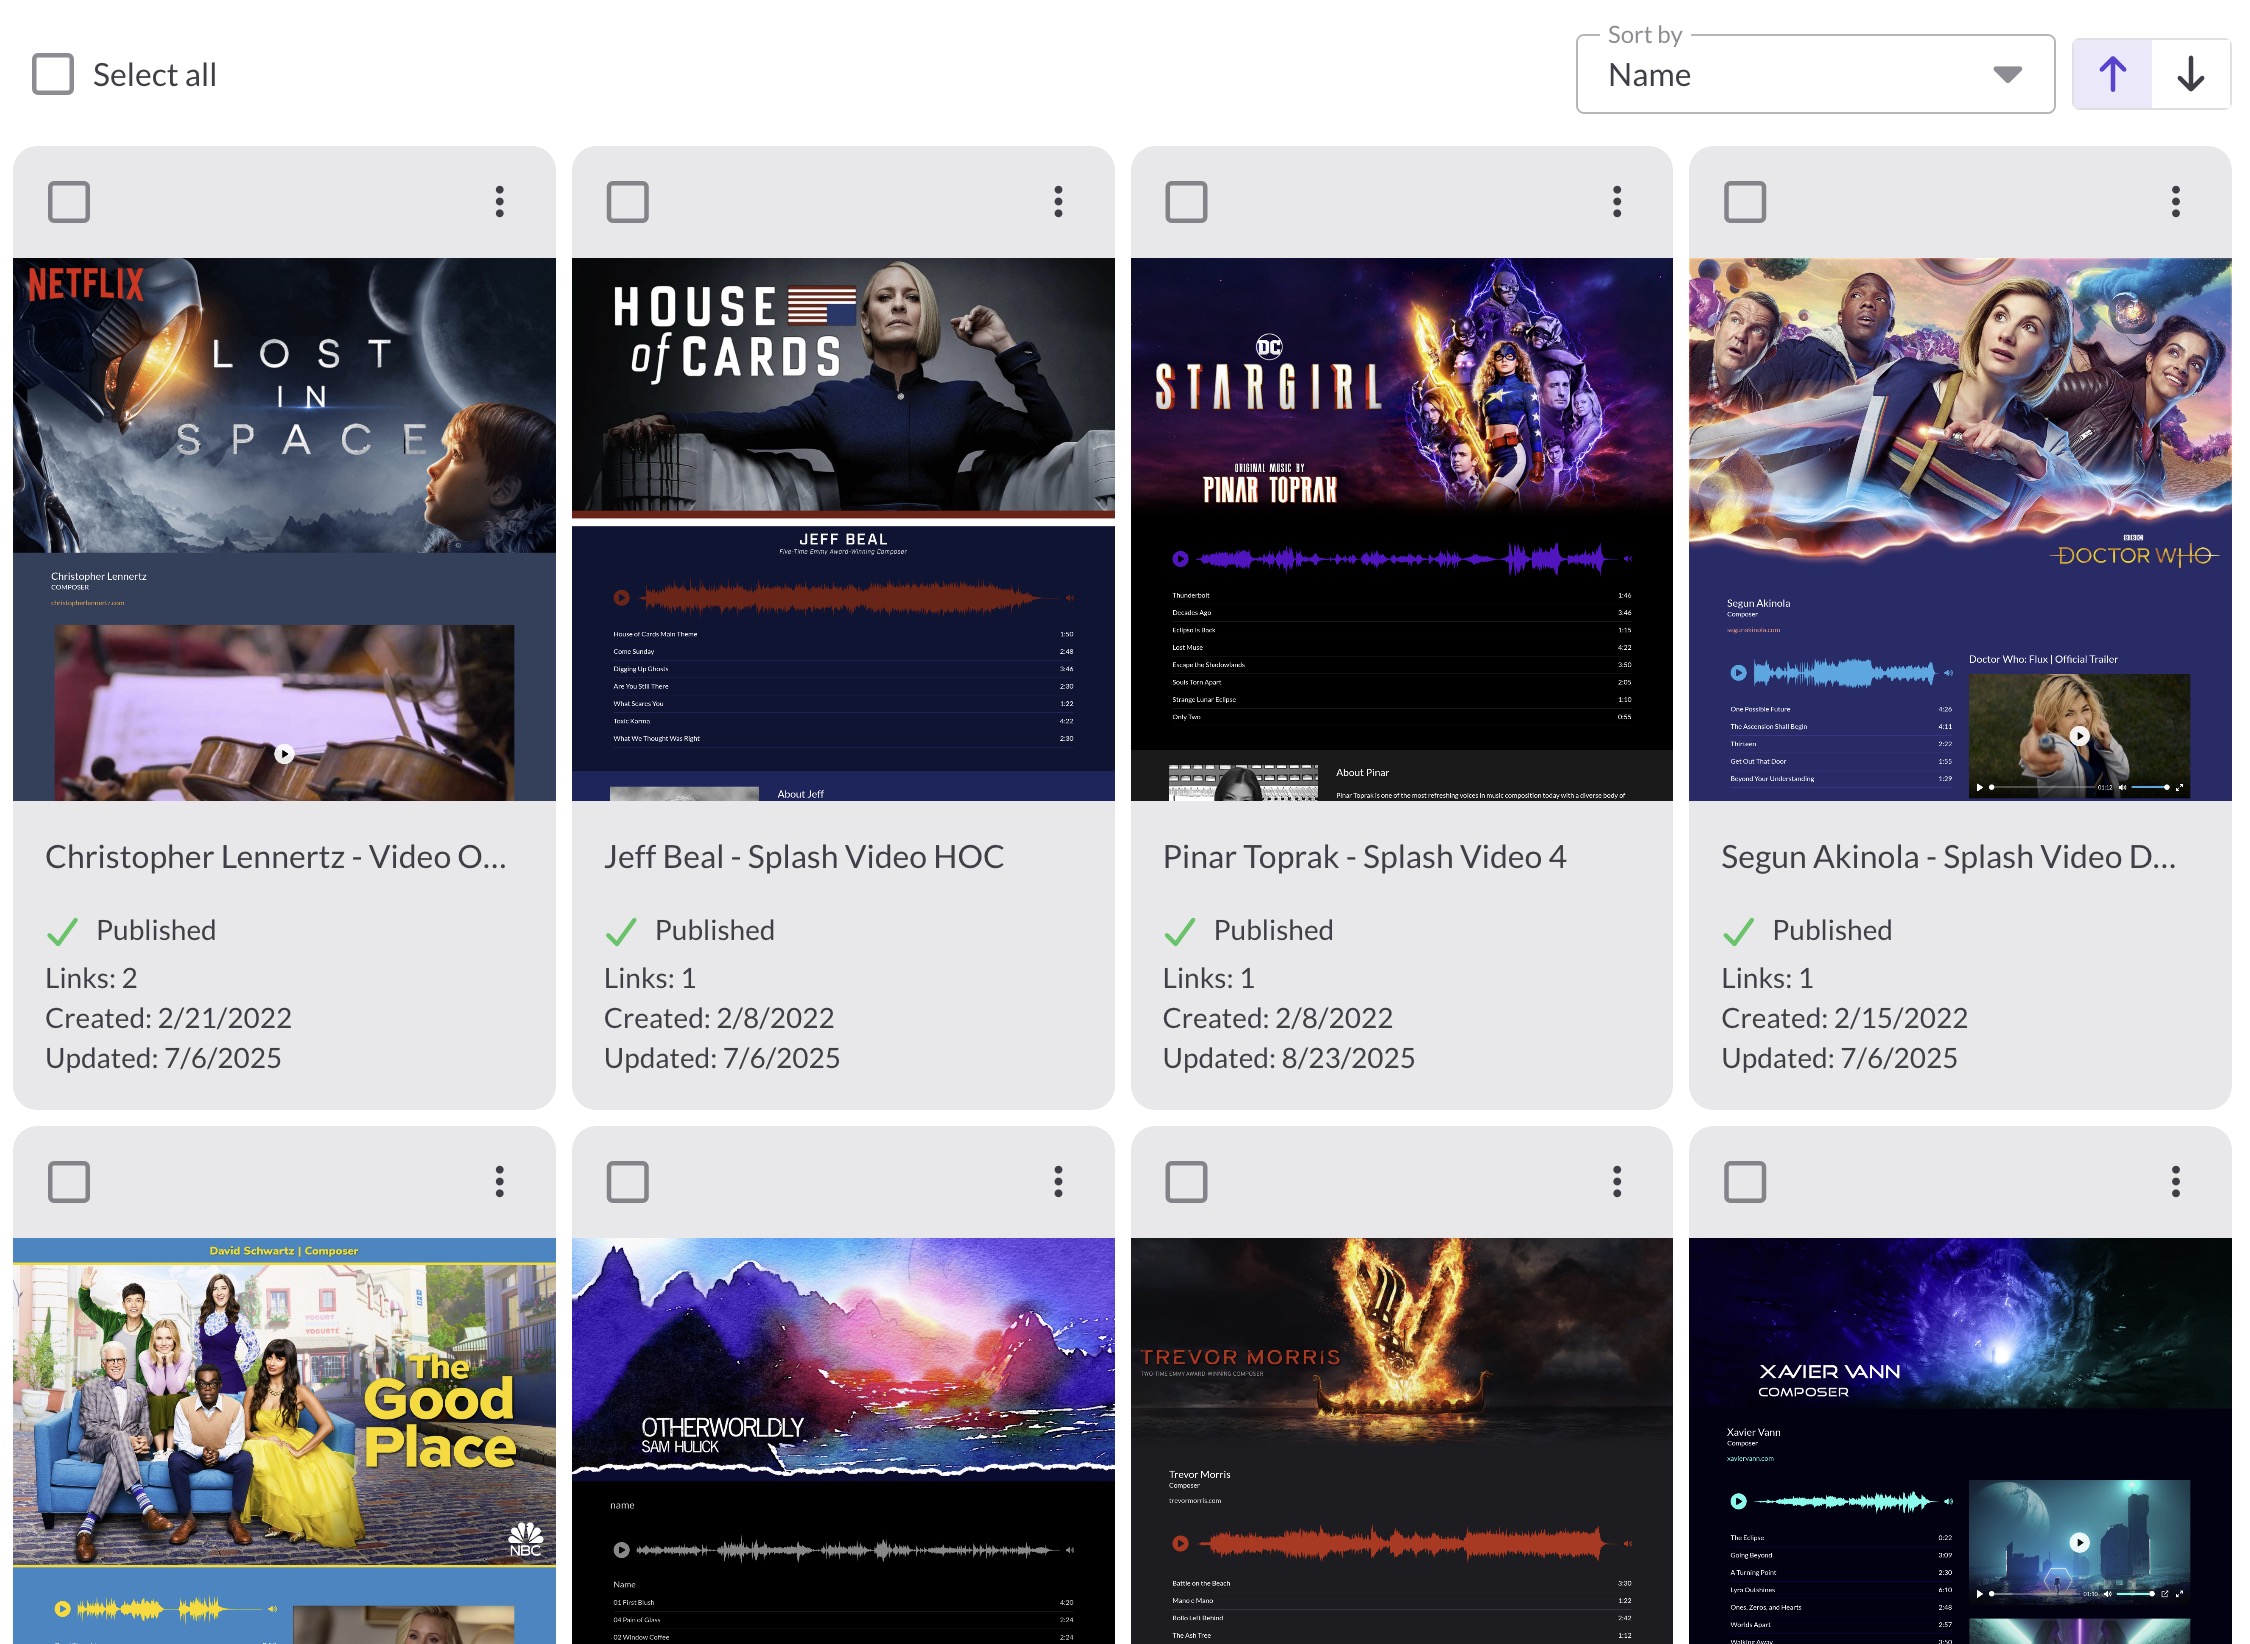Tick checkbox on Trevor Morris card
This screenshot has width=2250, height=1644.
click(x=1186, y=1182)
